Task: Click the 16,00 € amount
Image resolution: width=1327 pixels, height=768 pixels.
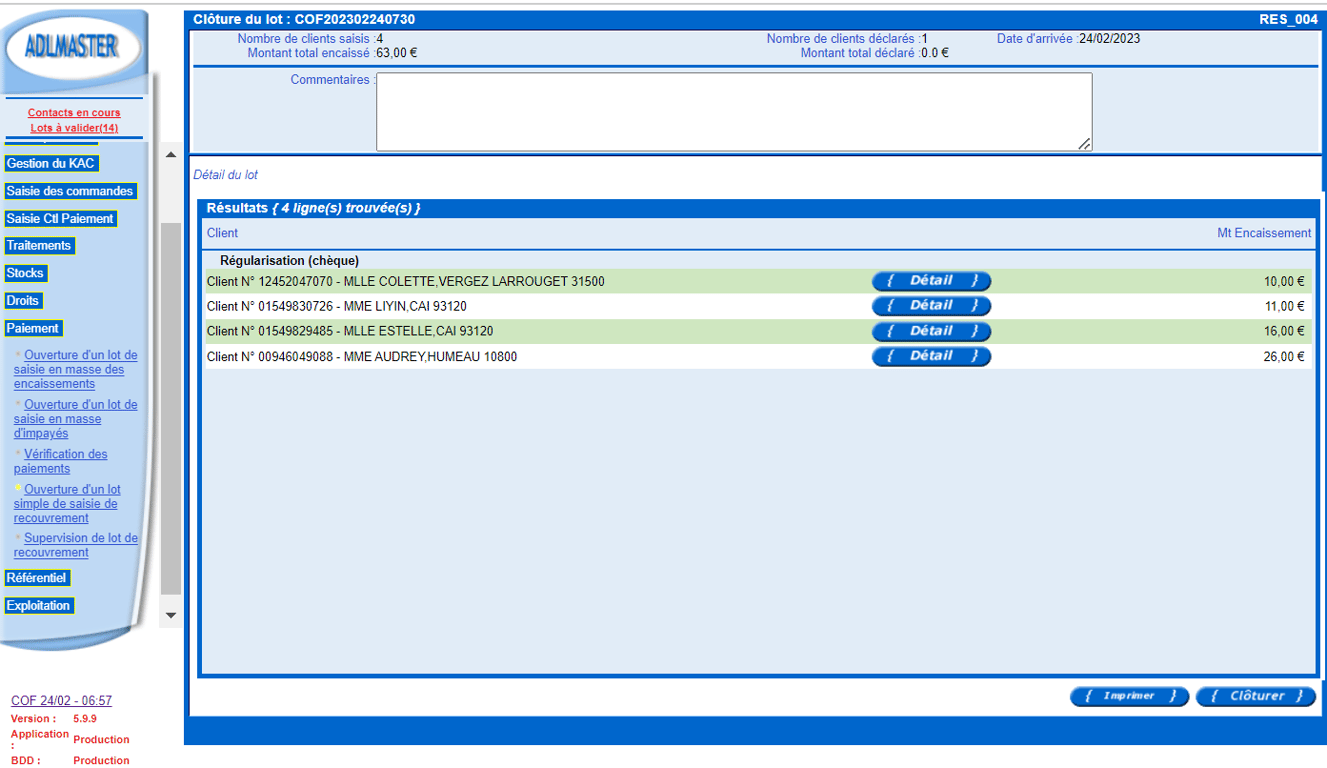Action: (x=1284, y=332)
